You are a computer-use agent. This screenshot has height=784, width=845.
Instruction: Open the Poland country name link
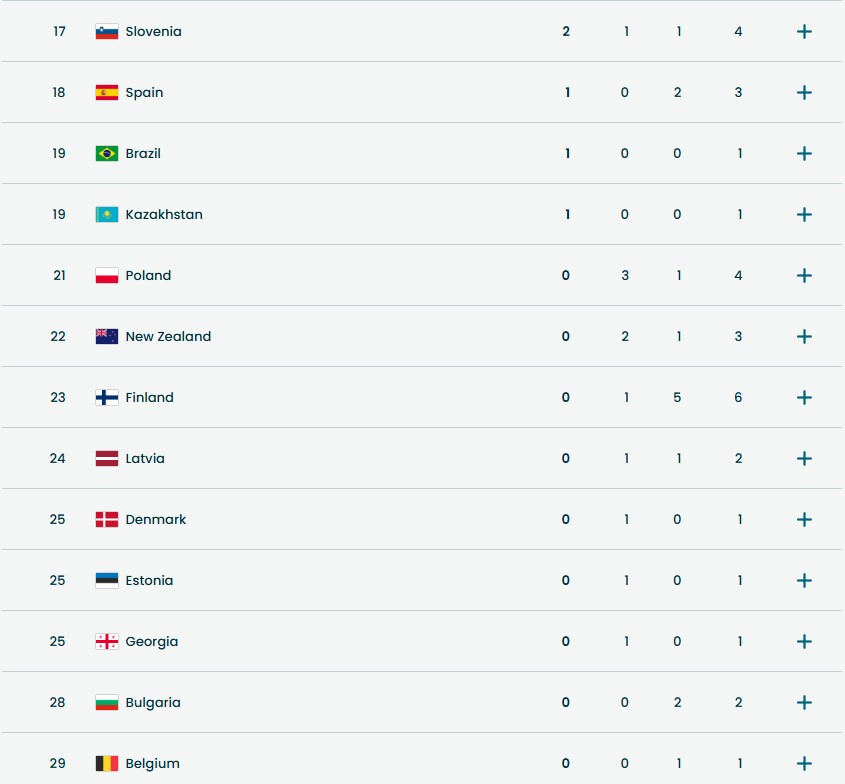pyautogui.click(x=148, y=276)
